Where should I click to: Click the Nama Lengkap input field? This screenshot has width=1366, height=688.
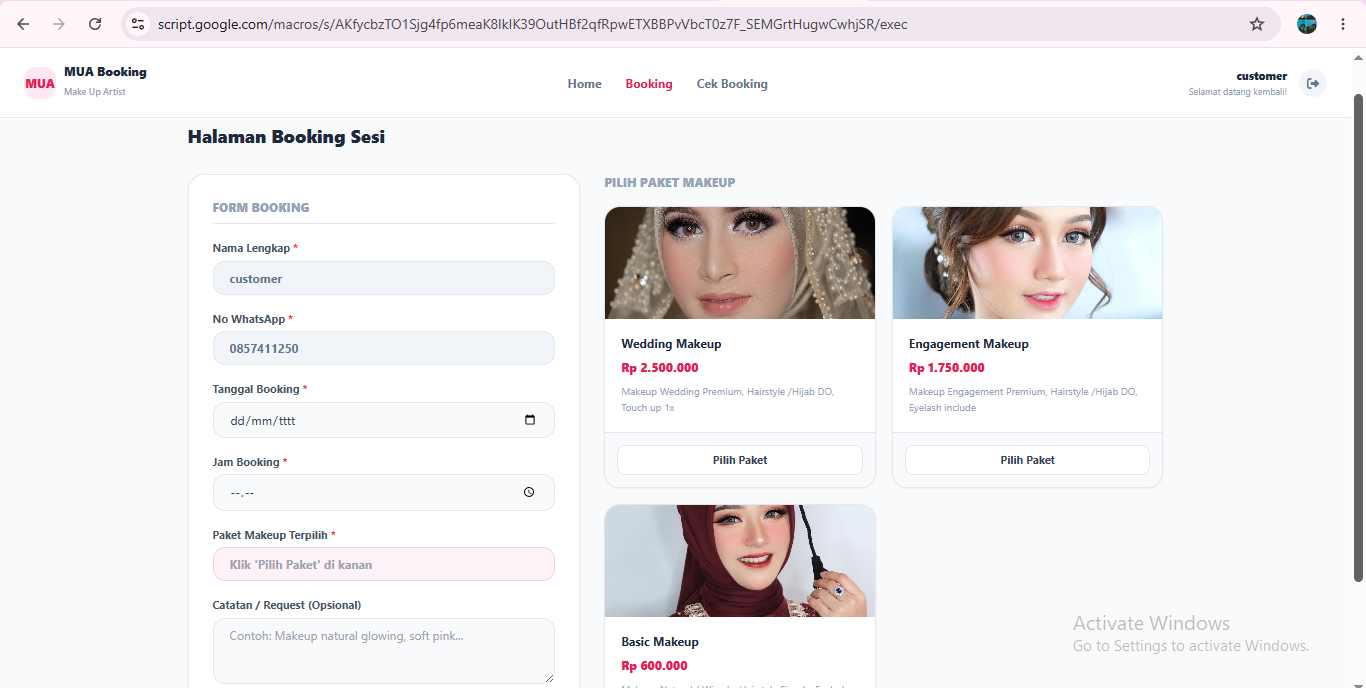(x=384, y=278)
